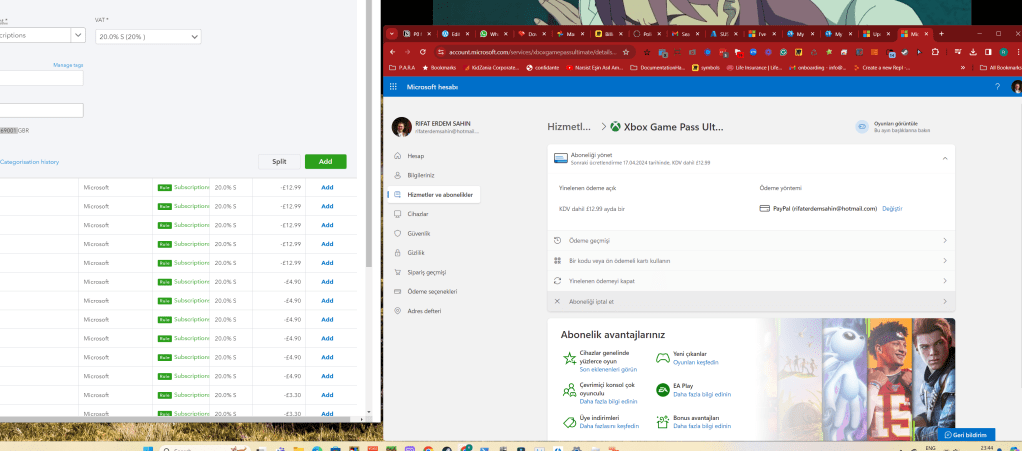
Task: Click the Split button in QuickBooks
Action: [x=280, y=162]
